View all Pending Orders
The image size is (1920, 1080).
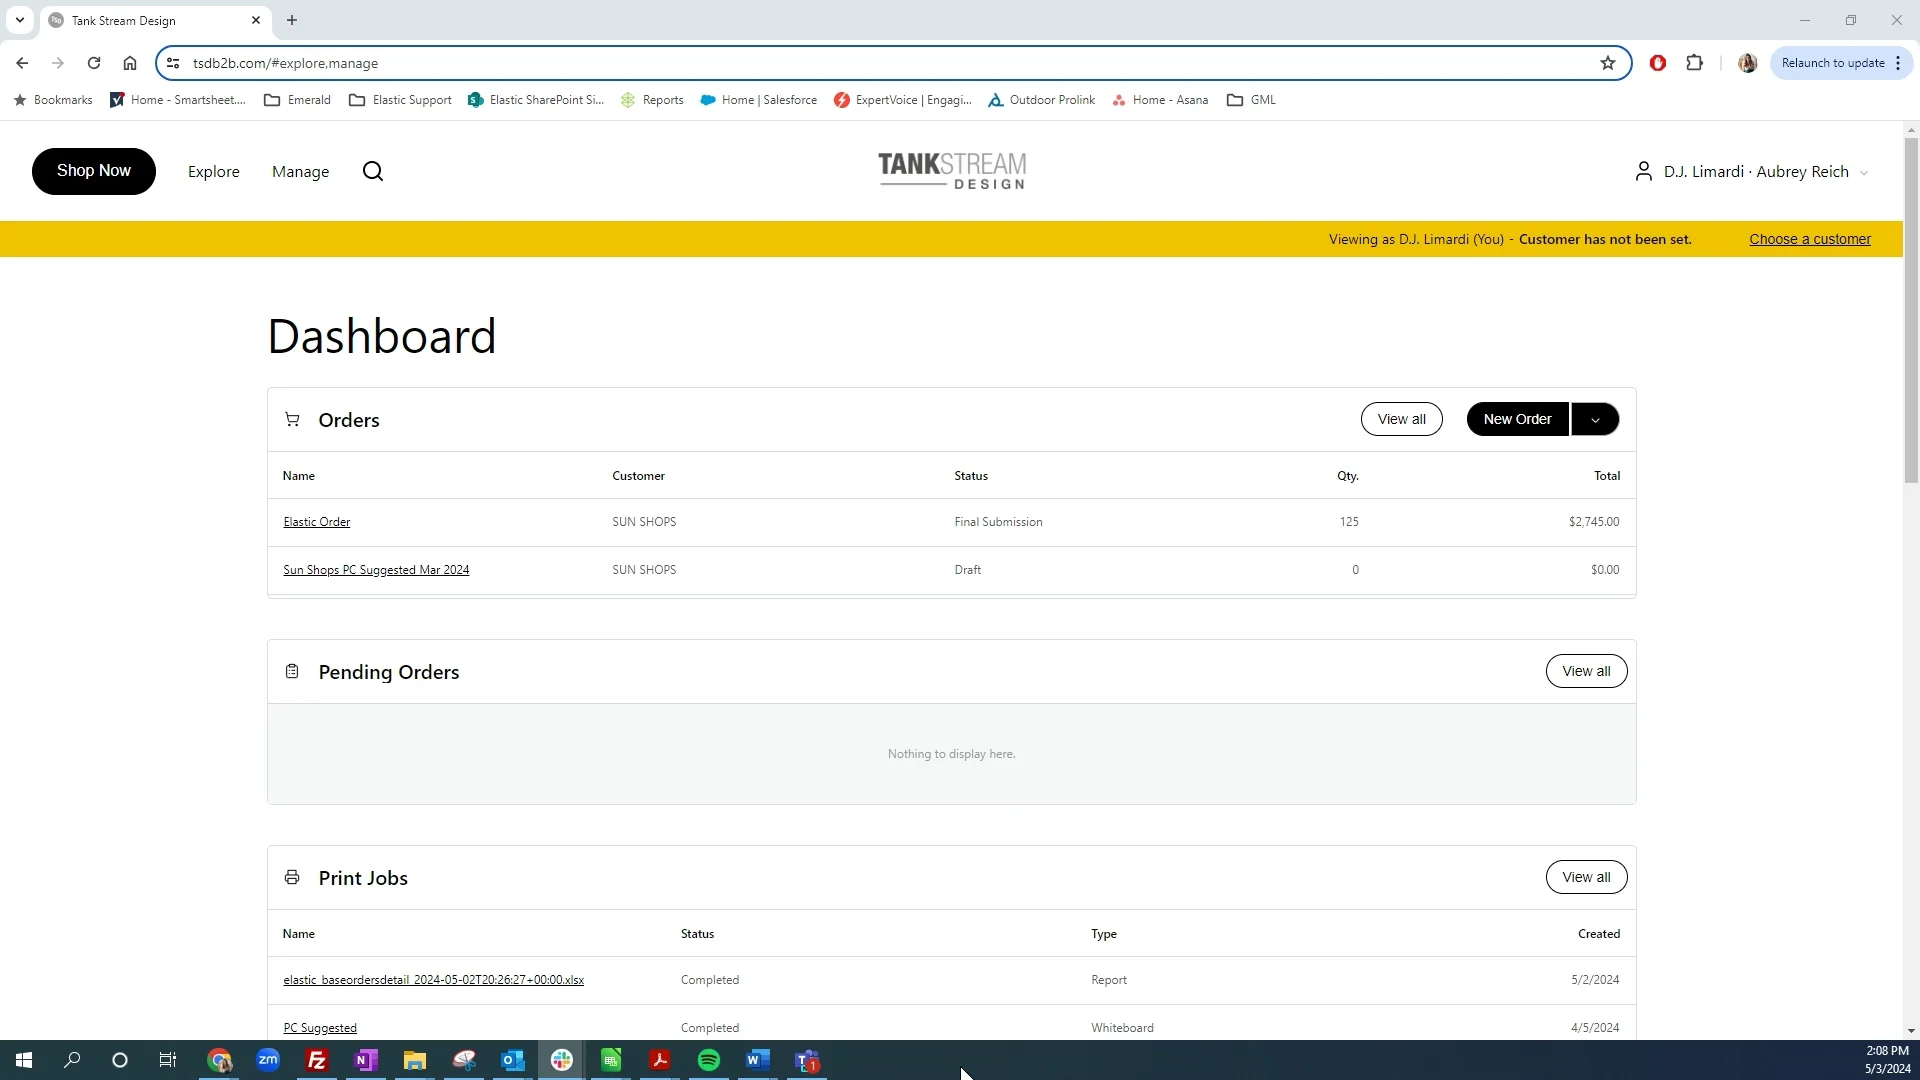[1586, 671]
